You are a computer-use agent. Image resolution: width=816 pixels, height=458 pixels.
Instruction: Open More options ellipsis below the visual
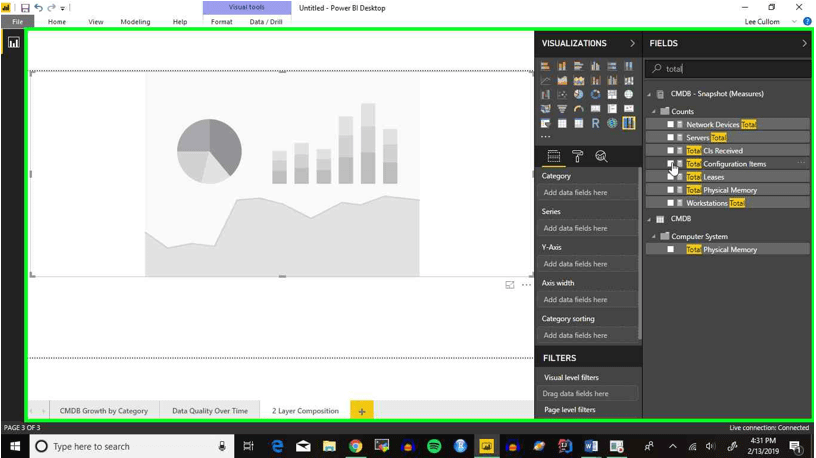click(527, 285)
